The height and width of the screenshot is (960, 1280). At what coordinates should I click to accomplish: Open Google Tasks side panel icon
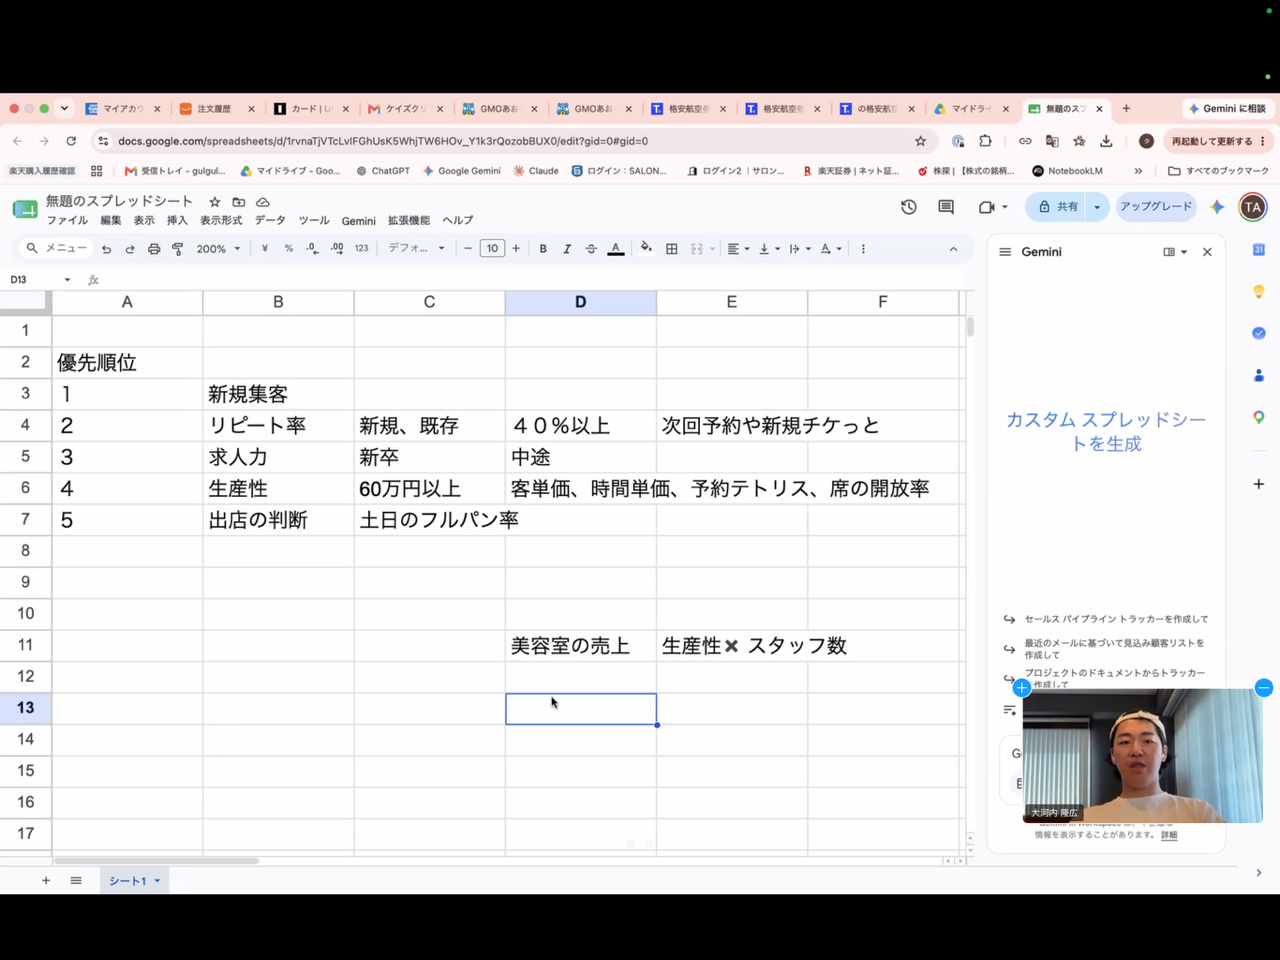pyautogui.click(x=1259, y=333)
